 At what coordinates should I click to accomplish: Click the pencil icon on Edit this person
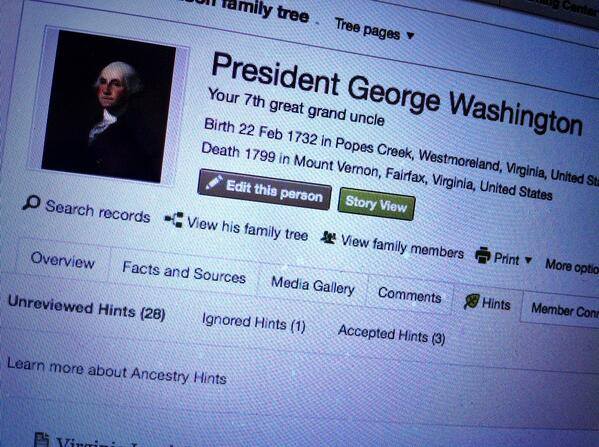[214, 183]
